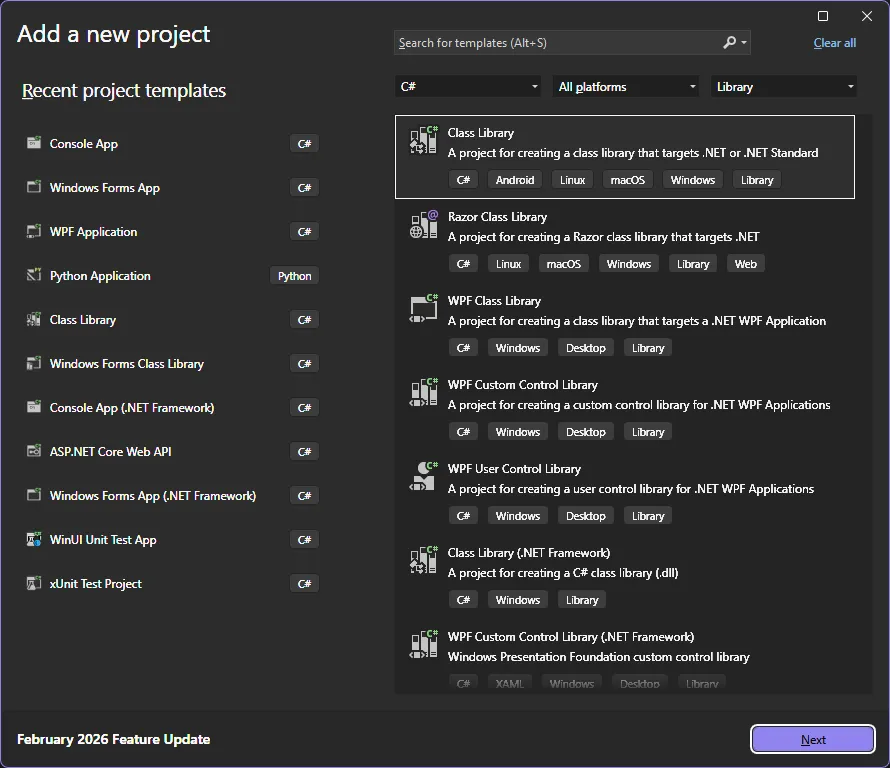The height and width of the screenshot is (768, 890).
Task: Select the WPF Custom Control Library title
Action: click(522, 385)
